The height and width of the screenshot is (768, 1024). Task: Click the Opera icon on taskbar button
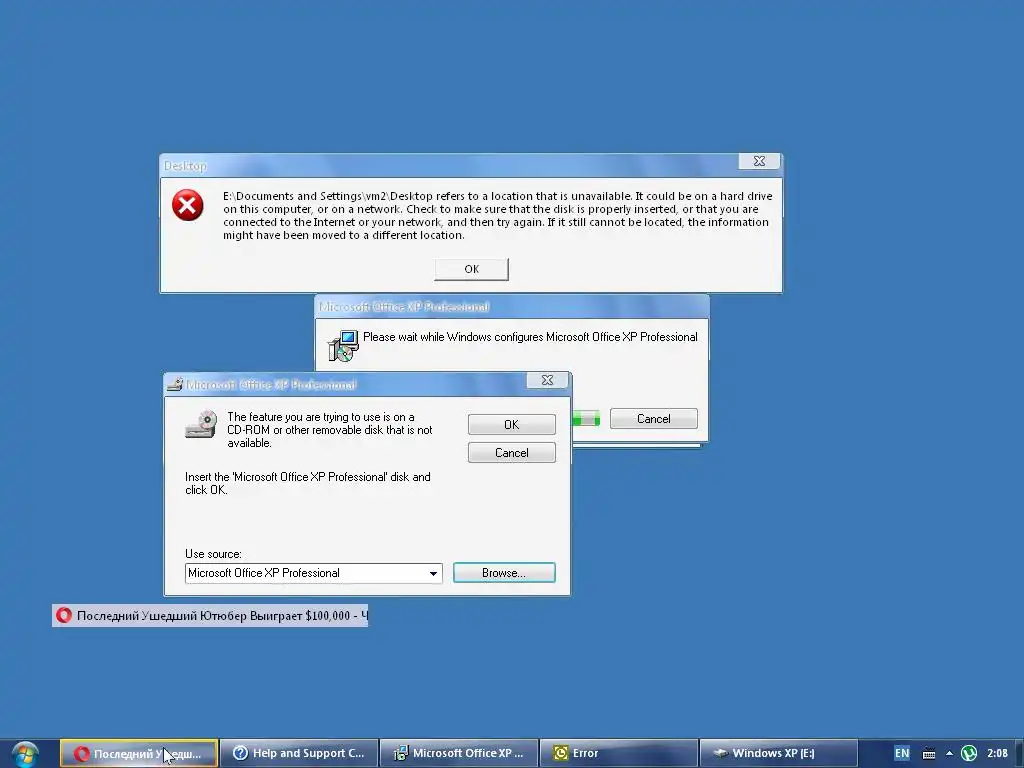[81, 753]
